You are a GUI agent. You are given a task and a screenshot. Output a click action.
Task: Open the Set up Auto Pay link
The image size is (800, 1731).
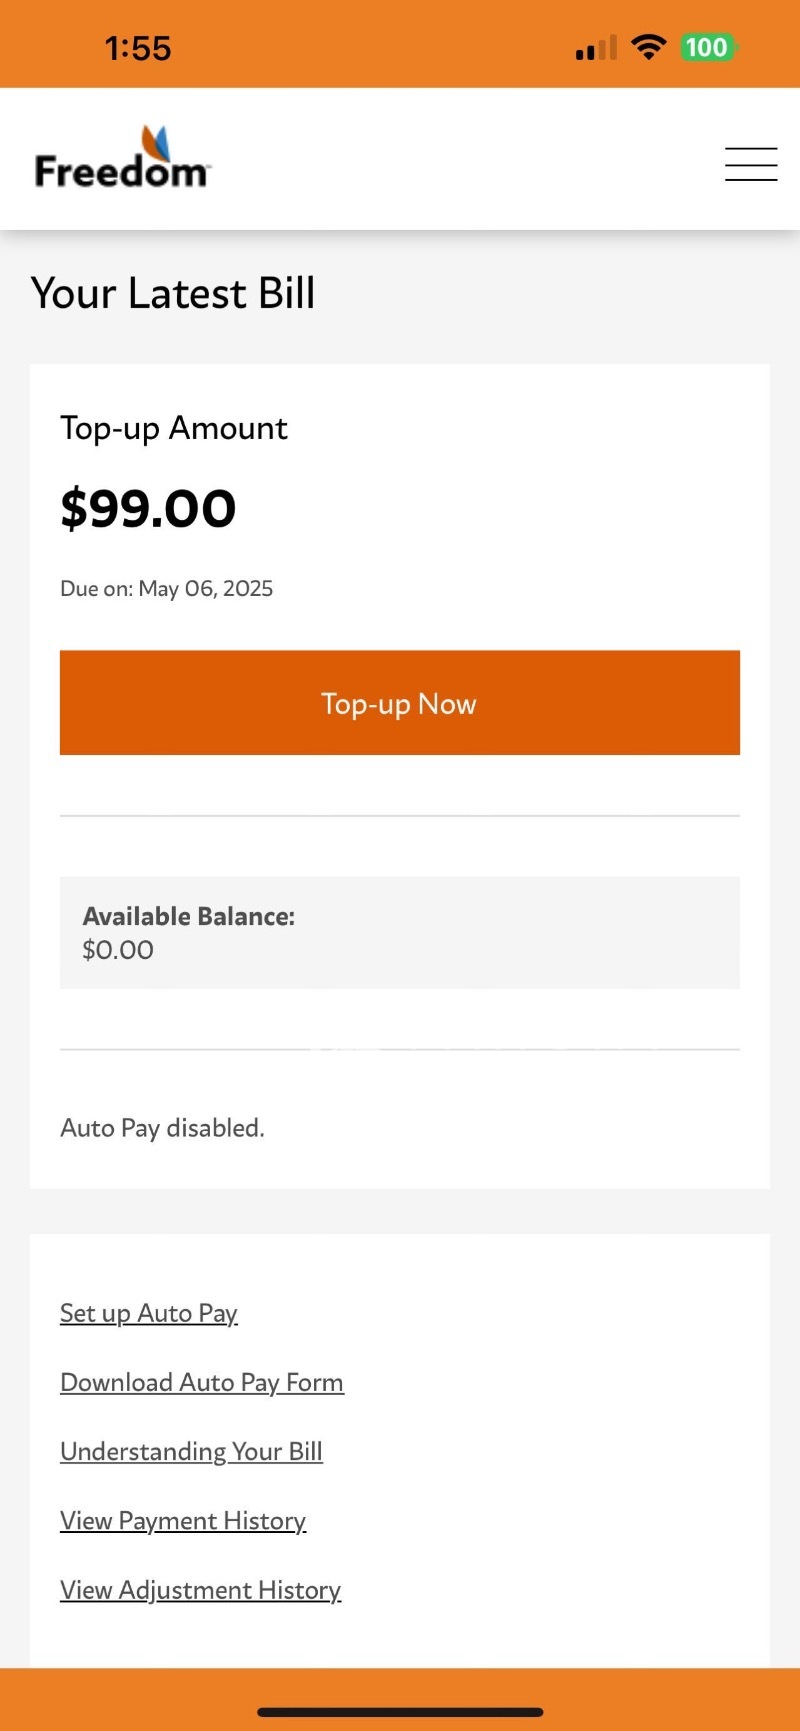click(149, 1313)
